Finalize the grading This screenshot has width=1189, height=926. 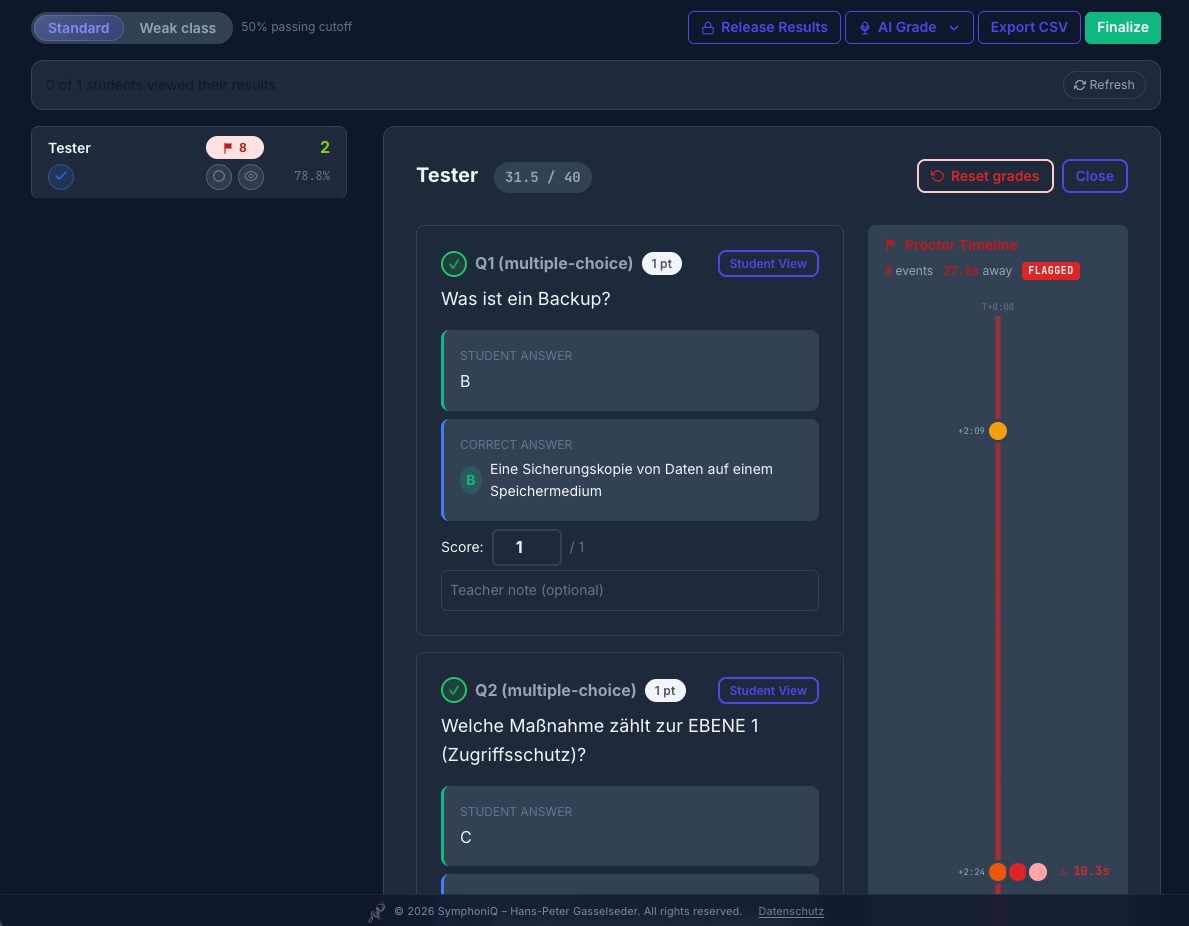(x=1122, y=27)
